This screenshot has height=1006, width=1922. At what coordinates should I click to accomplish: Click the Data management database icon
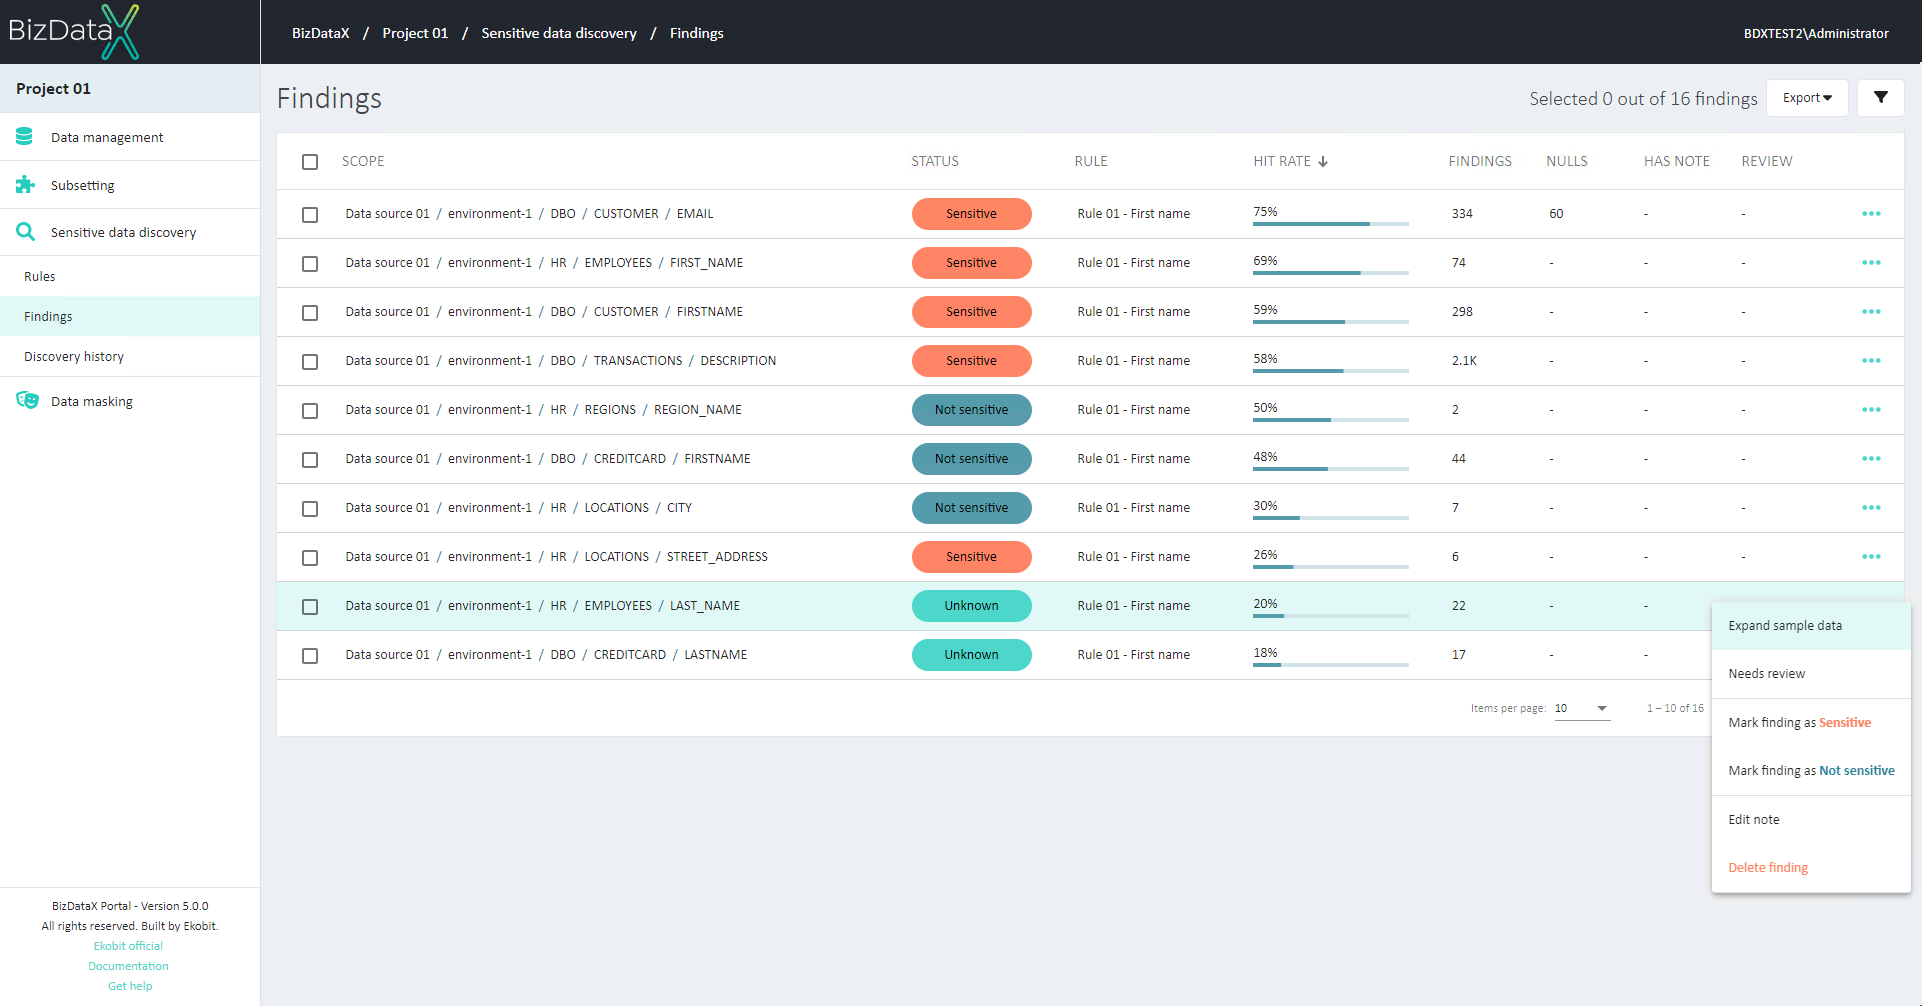pyautogui.click(x=25, y=136)
